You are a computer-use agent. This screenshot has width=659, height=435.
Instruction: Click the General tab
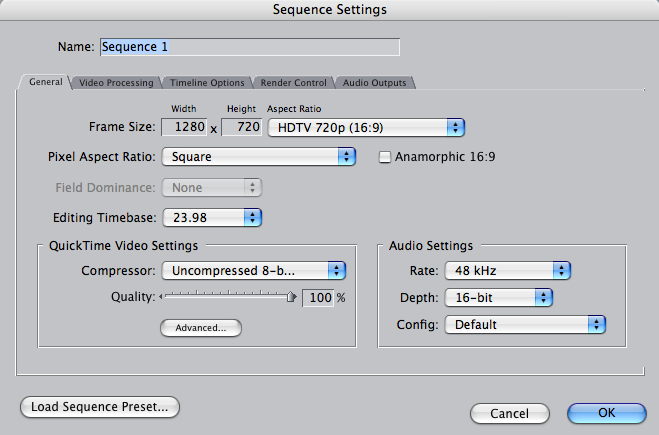[x=46, y=83]
